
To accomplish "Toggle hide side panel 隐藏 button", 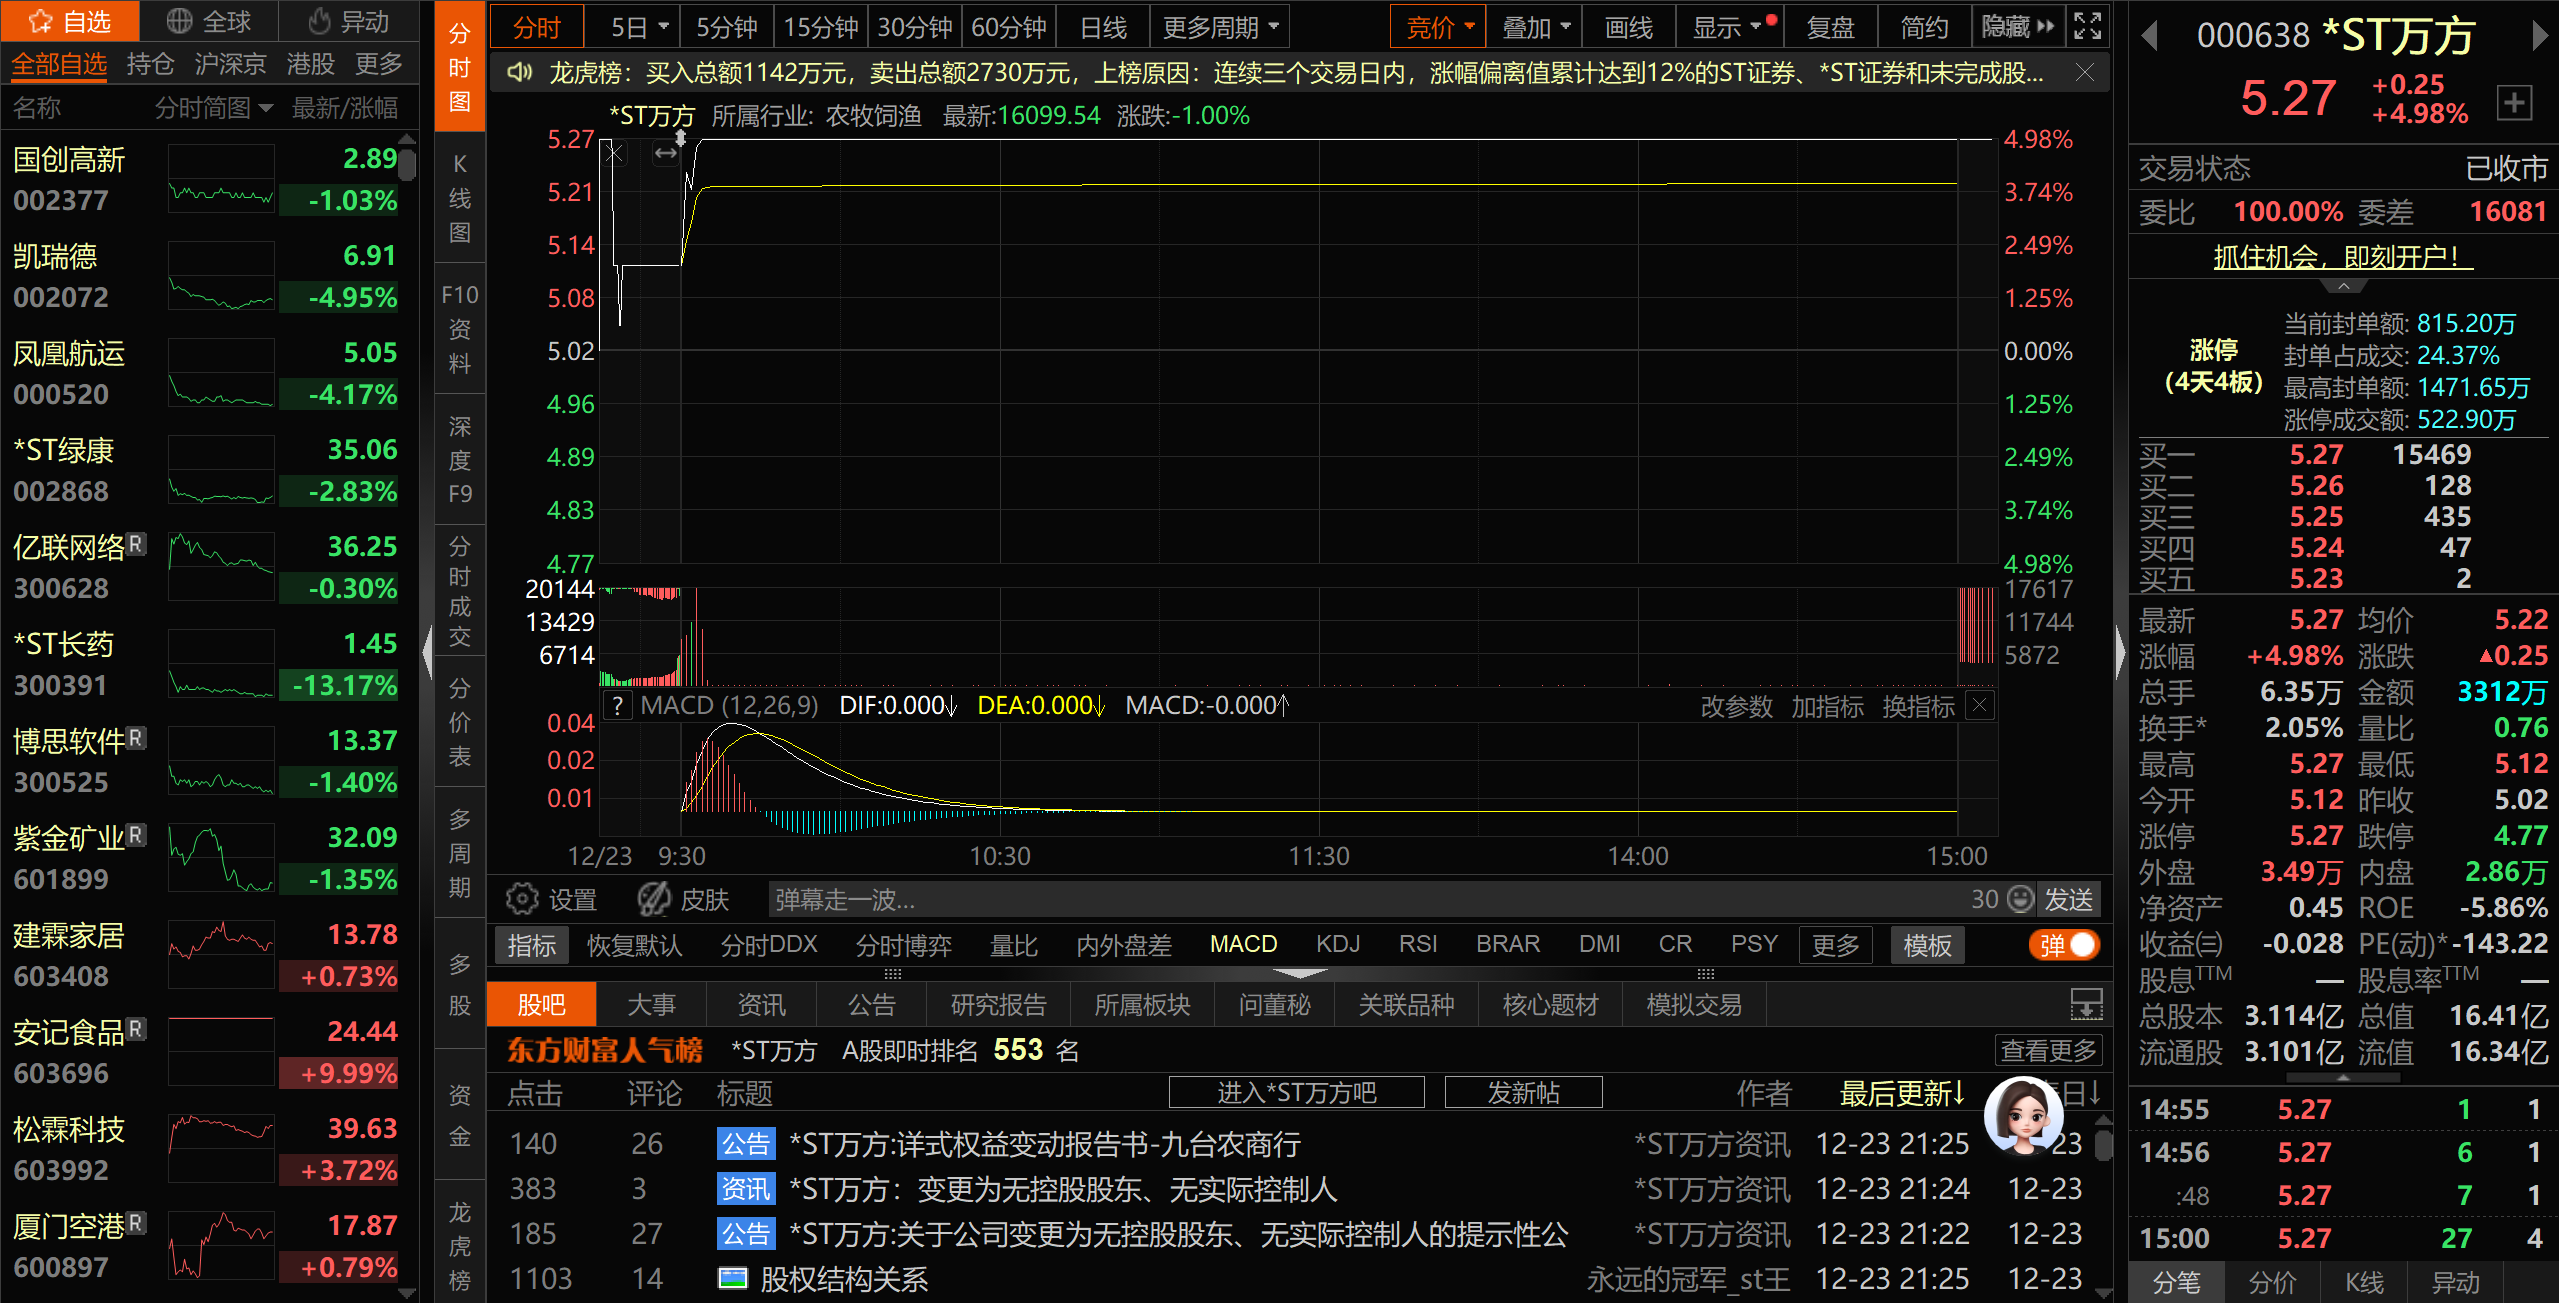I will tap(2017, 27).
